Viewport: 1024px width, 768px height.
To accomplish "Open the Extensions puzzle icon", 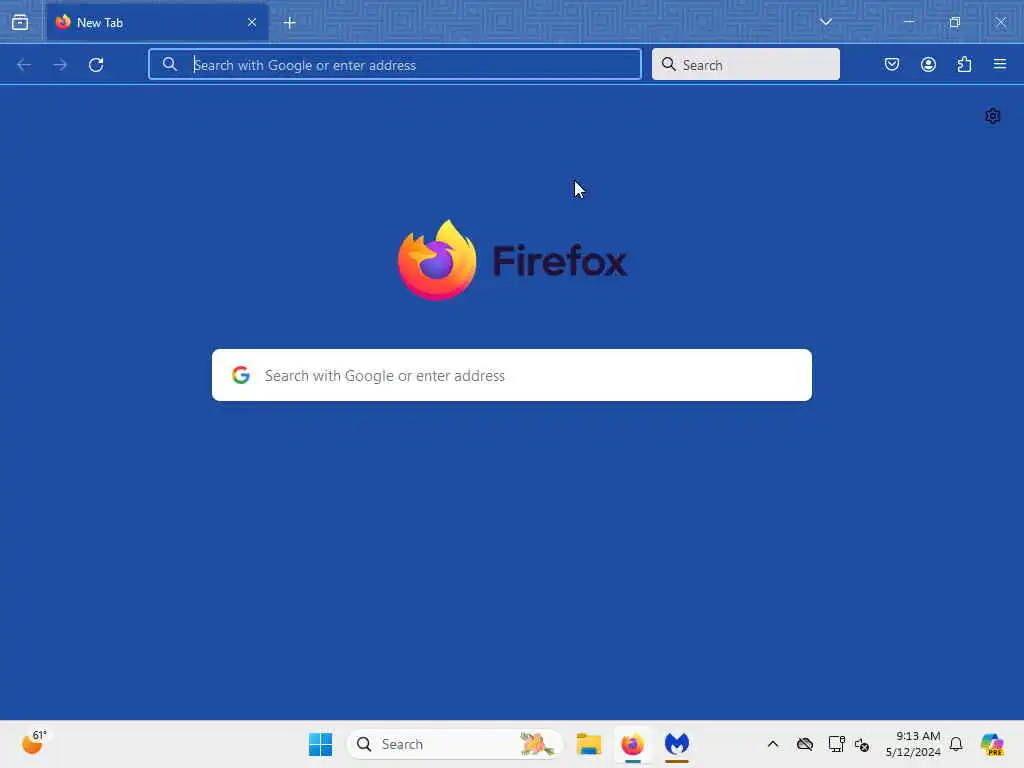I will (964, 64).
